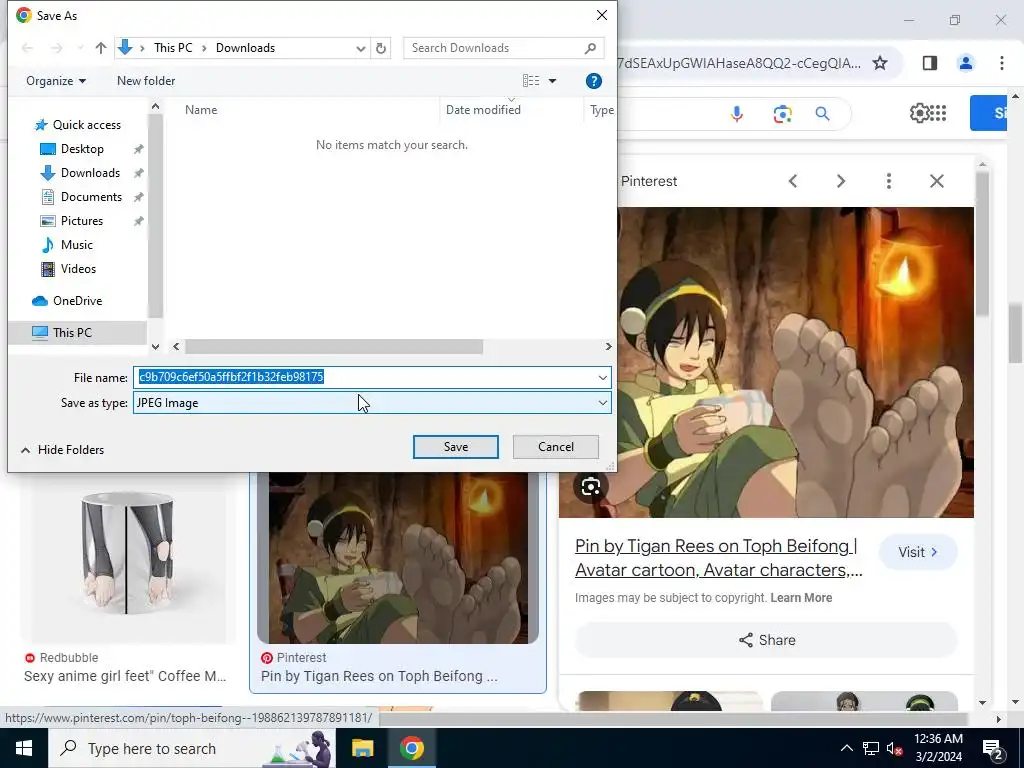Select the Pinterest Toph Beifong result thumbnail
This screenshot has height=768, width=1024.
pos(398,558)
